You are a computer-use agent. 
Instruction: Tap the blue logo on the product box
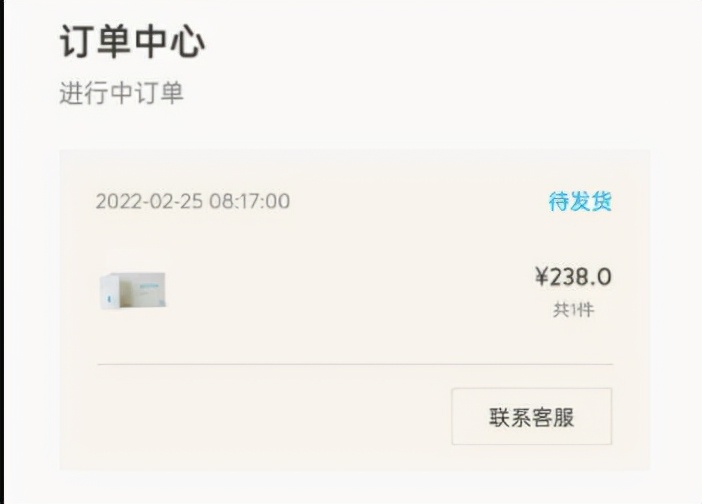[109, 299]
